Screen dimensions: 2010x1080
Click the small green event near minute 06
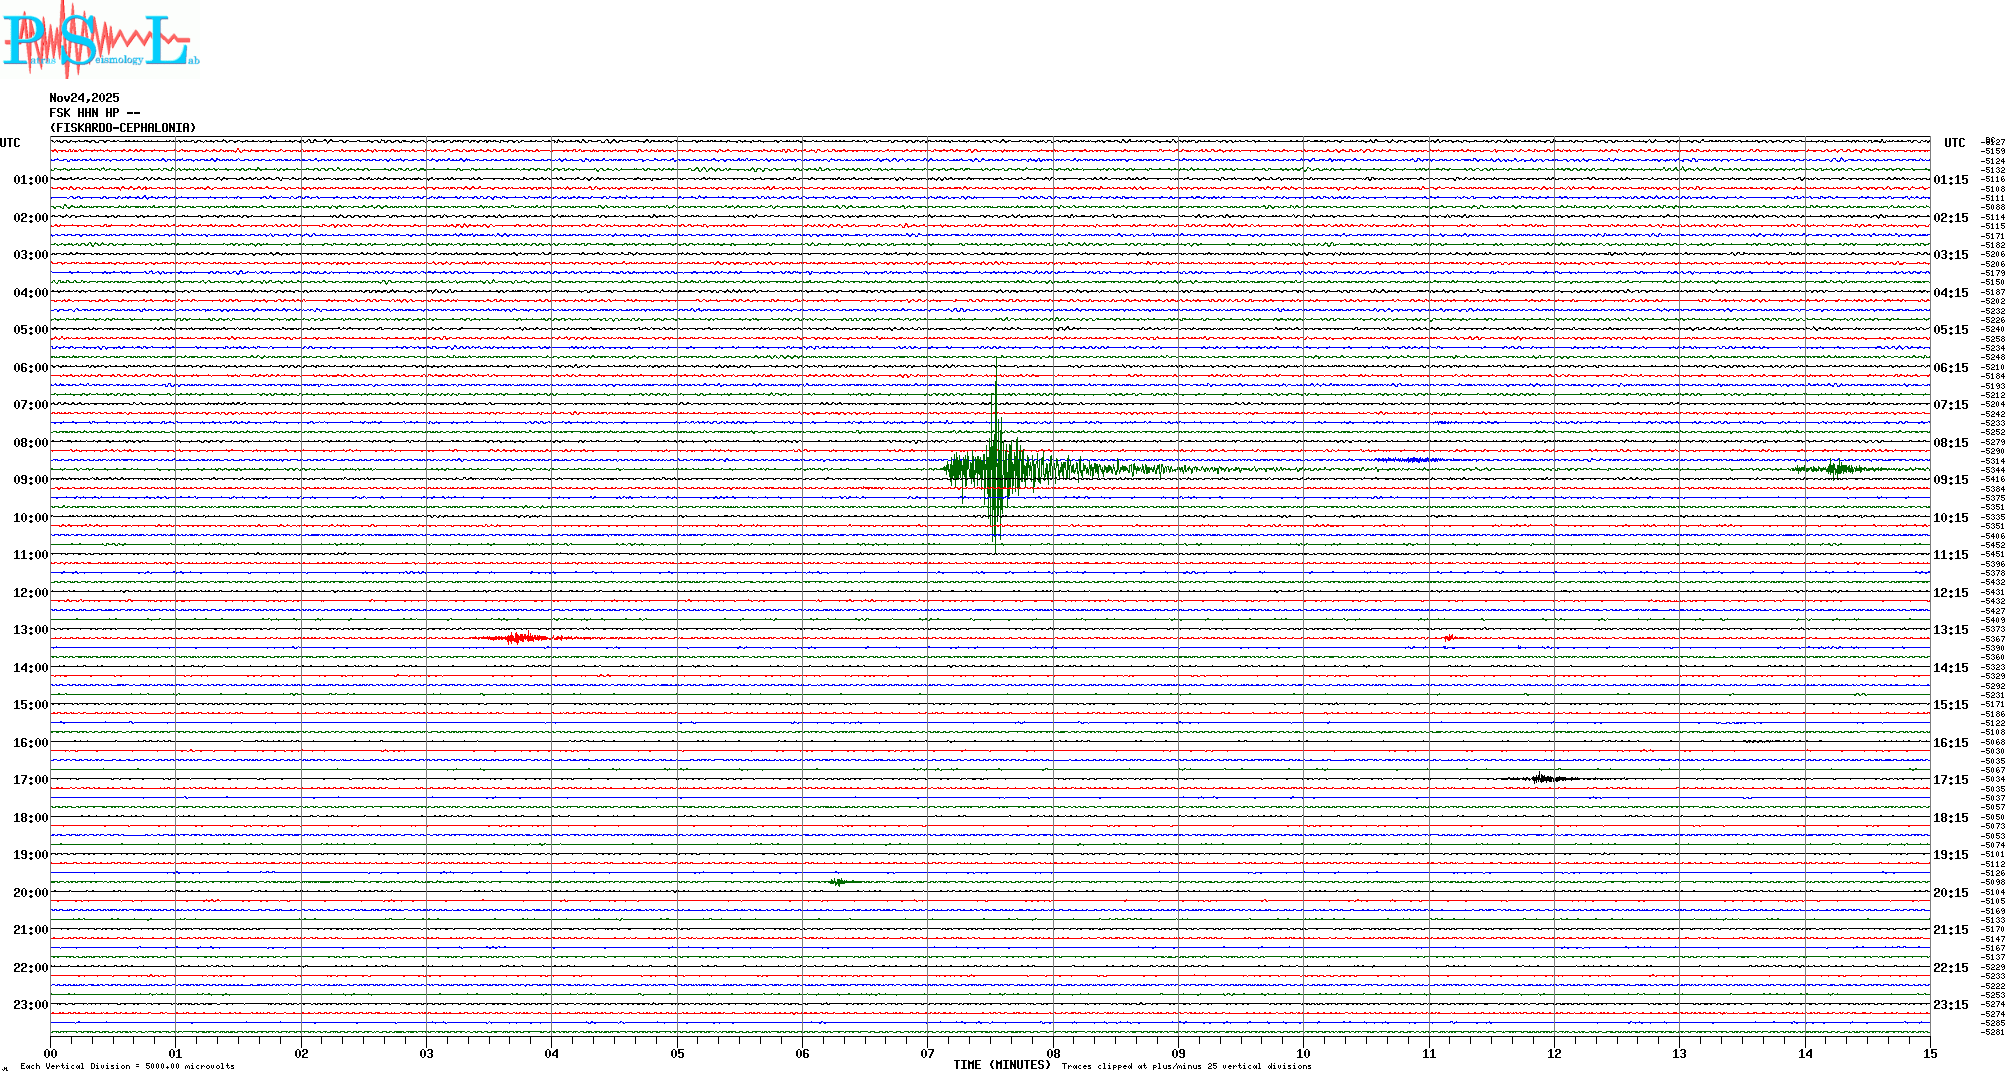(839, 882)
